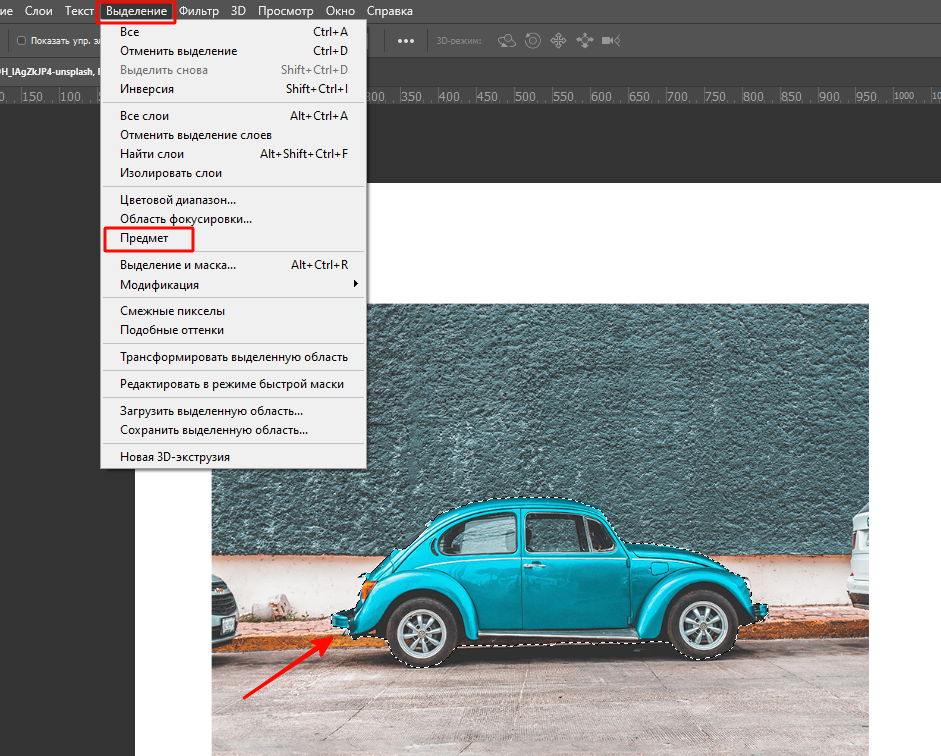Open Цветовой диапазон... dialog
This screenshot has height=756, width=941.
(178, 200)
